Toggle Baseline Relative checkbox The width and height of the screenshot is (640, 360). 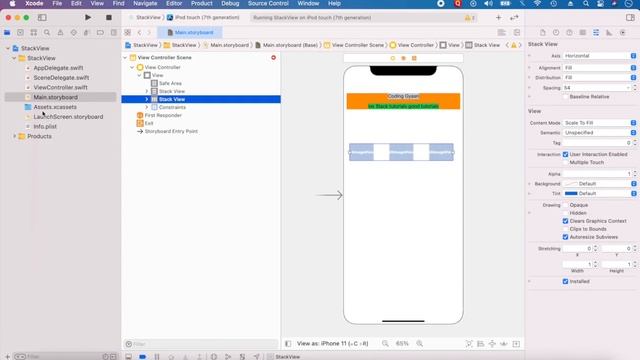[x=565, y=97]
